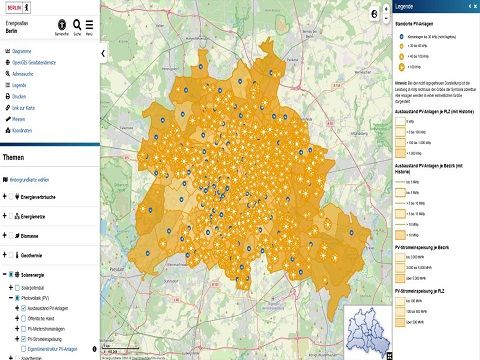Open the hamburger Menü icon
The width and height of the screenshot is (480, 360).
(x=89, y=25)
